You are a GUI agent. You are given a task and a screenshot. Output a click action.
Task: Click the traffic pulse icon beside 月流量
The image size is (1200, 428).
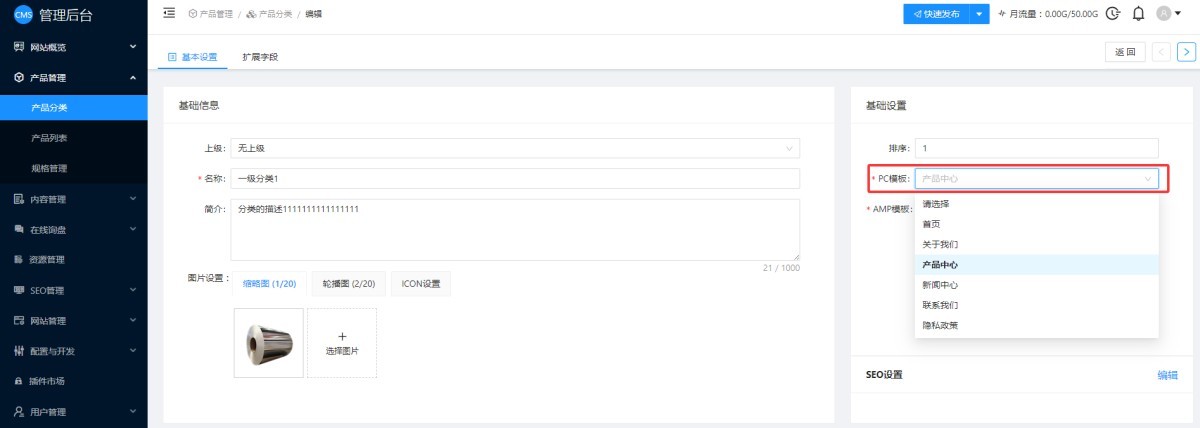[1002, 14]
